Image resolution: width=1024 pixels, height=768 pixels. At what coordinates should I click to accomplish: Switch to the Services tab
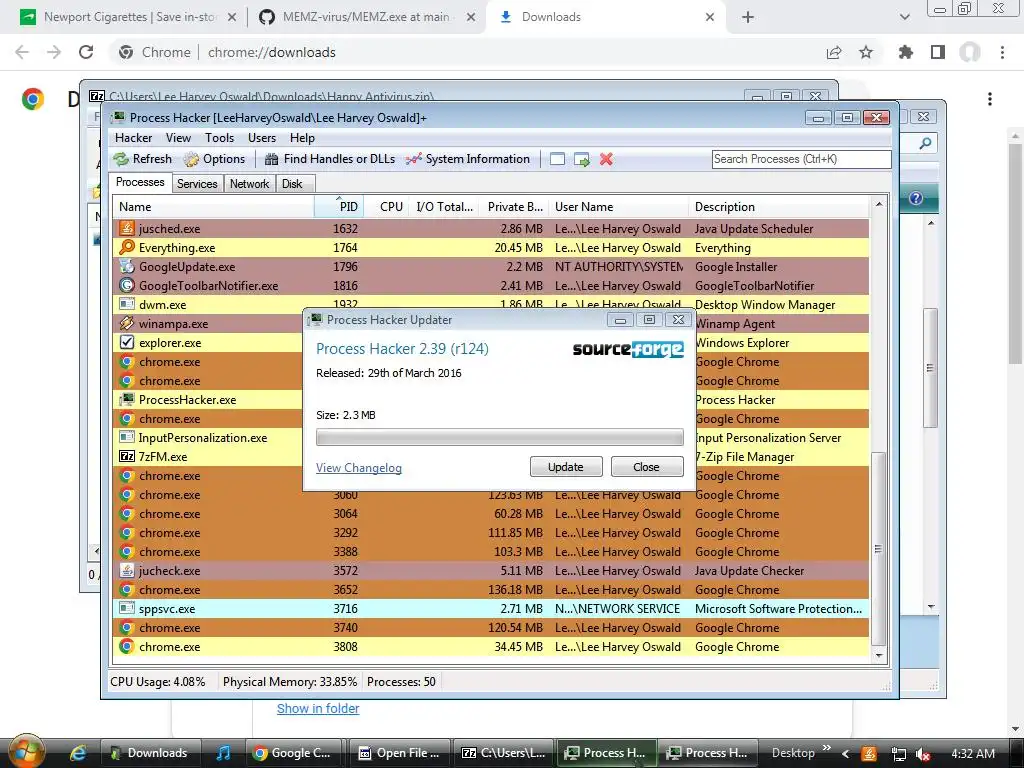pos(197,184)
